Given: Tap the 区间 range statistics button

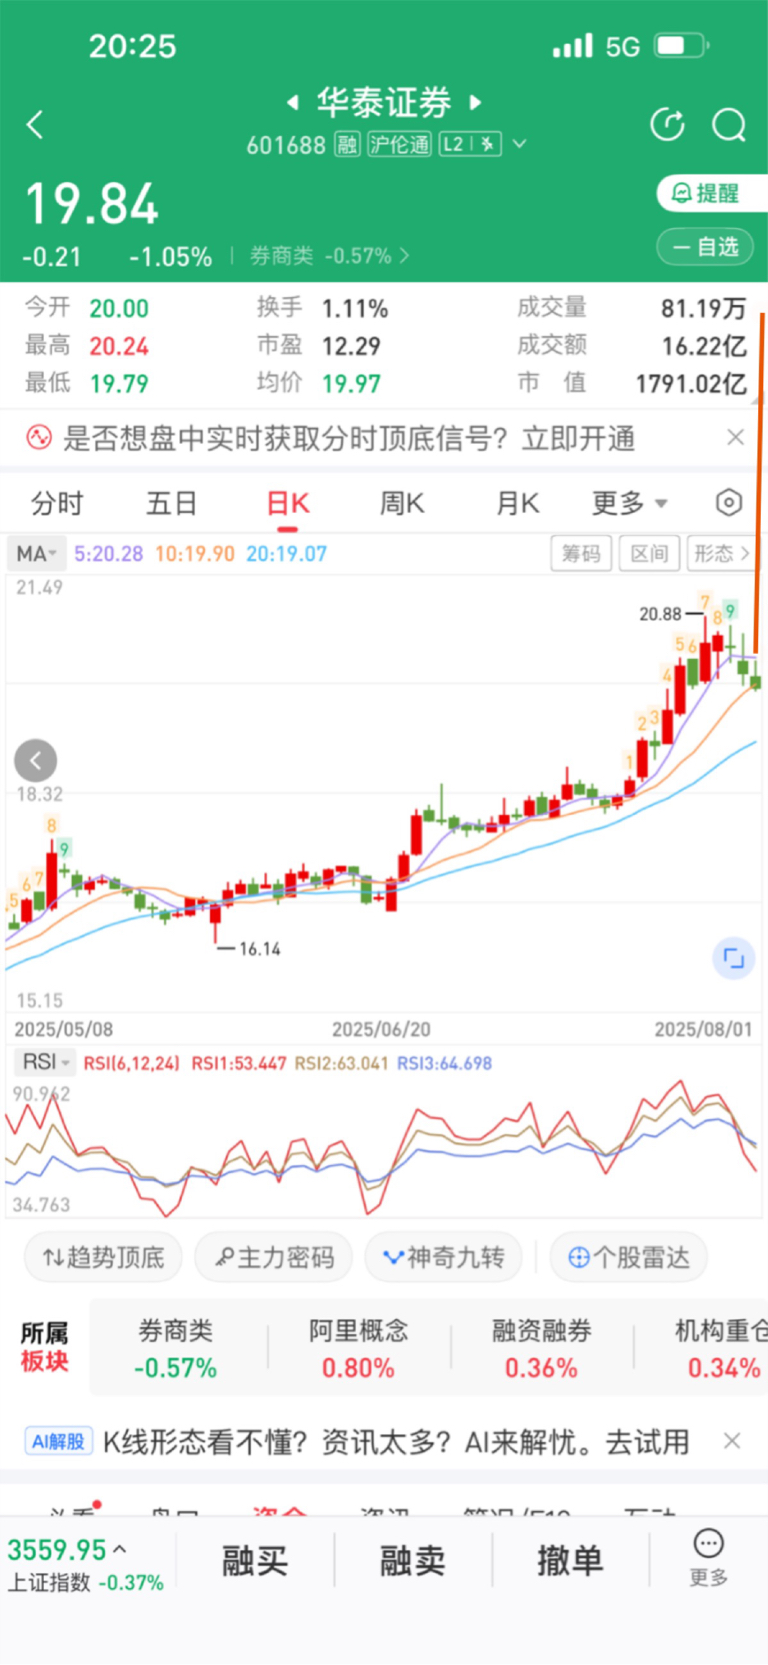Looking at the screenshot, I should [649, 553].
